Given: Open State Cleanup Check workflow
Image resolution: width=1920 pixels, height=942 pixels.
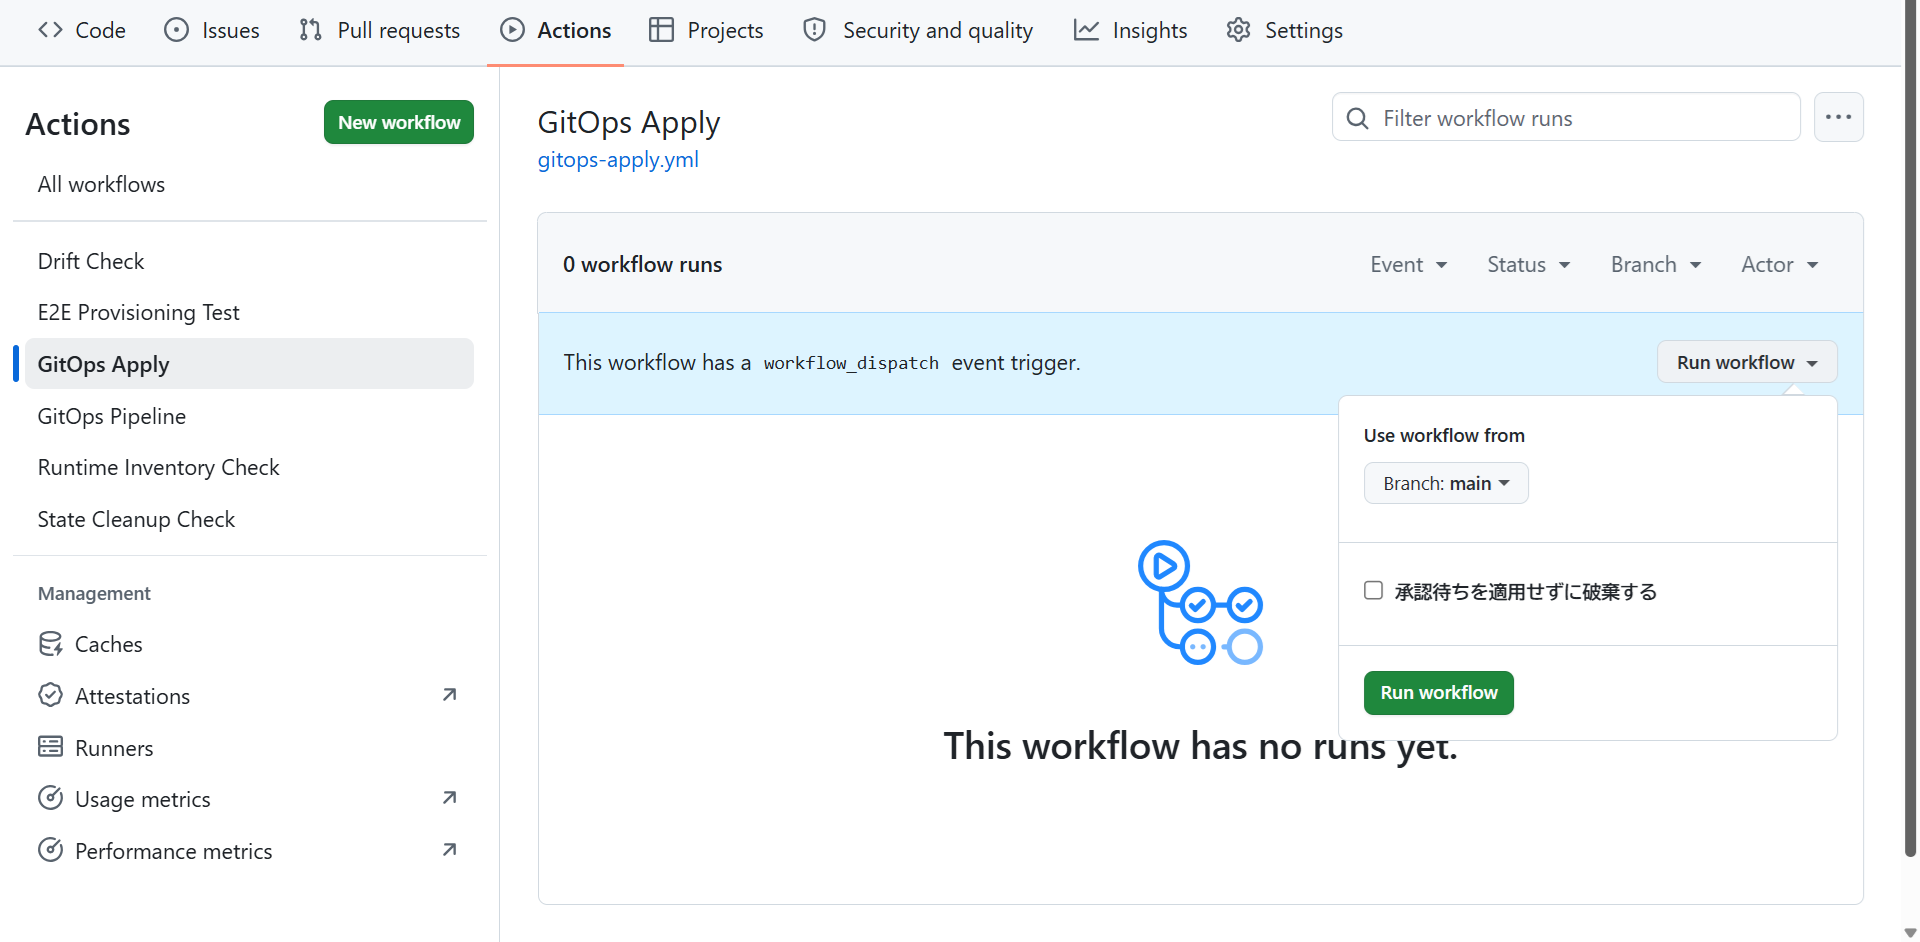Looking at the screenshot, I should pos(250,519).
